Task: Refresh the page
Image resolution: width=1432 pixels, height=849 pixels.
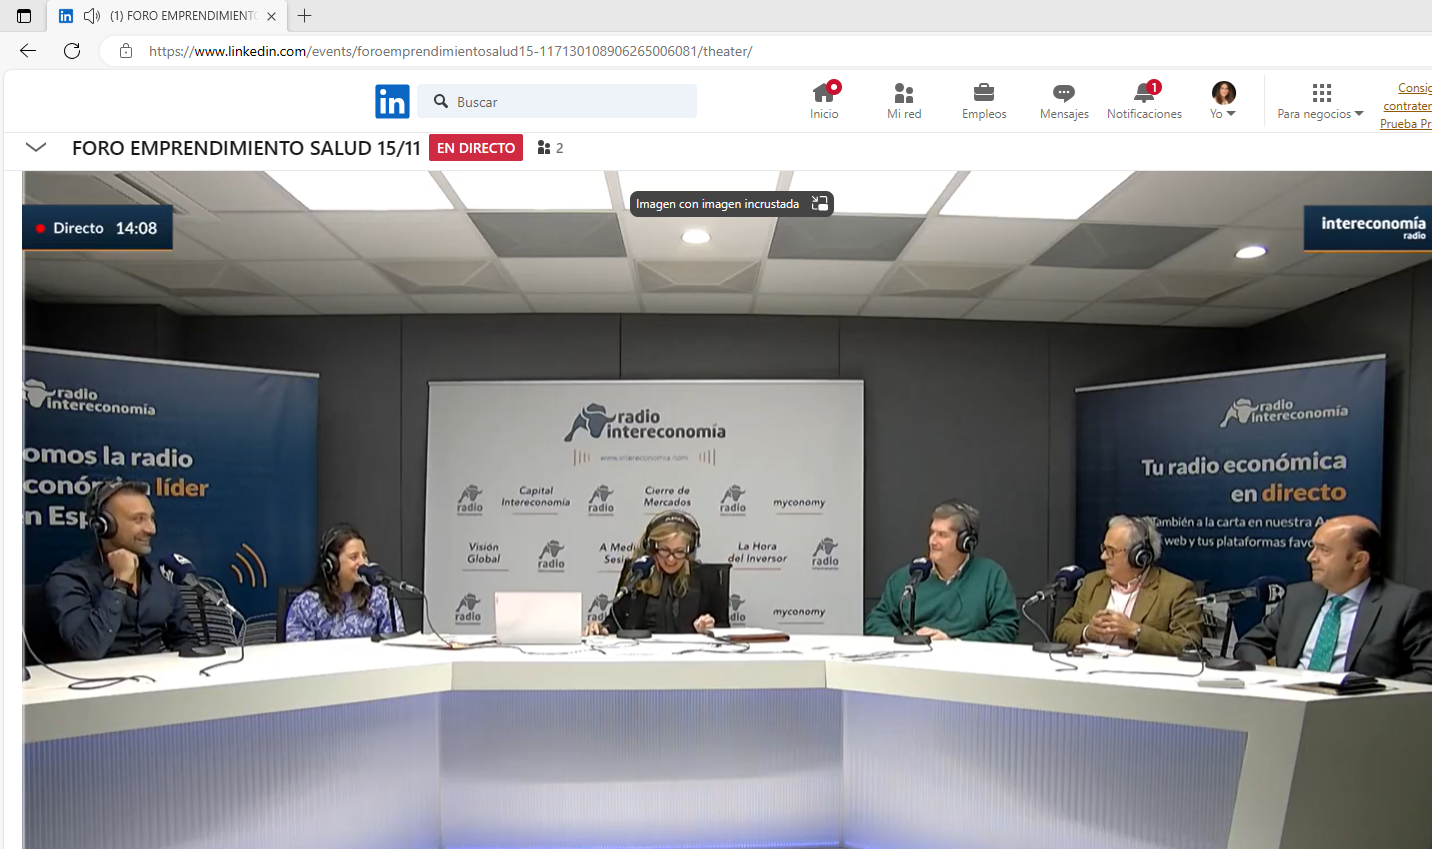Action: coord(72,51)
